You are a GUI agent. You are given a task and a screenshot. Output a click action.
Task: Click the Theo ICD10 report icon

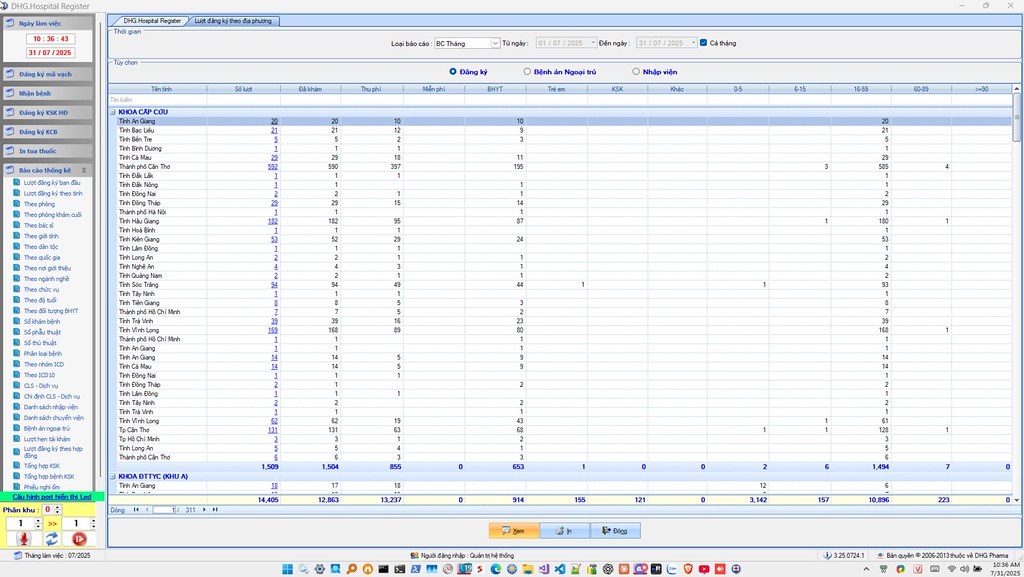tap(17, 375)
